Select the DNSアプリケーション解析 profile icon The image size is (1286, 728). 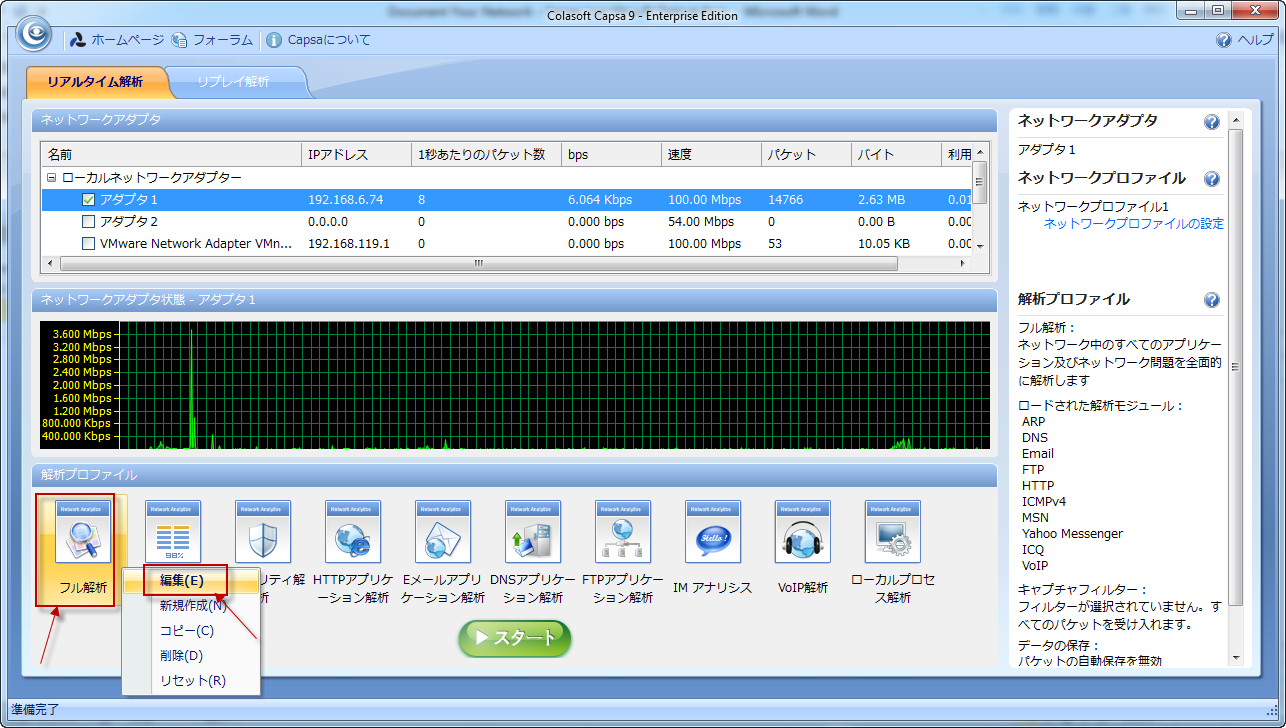point(532,532)
